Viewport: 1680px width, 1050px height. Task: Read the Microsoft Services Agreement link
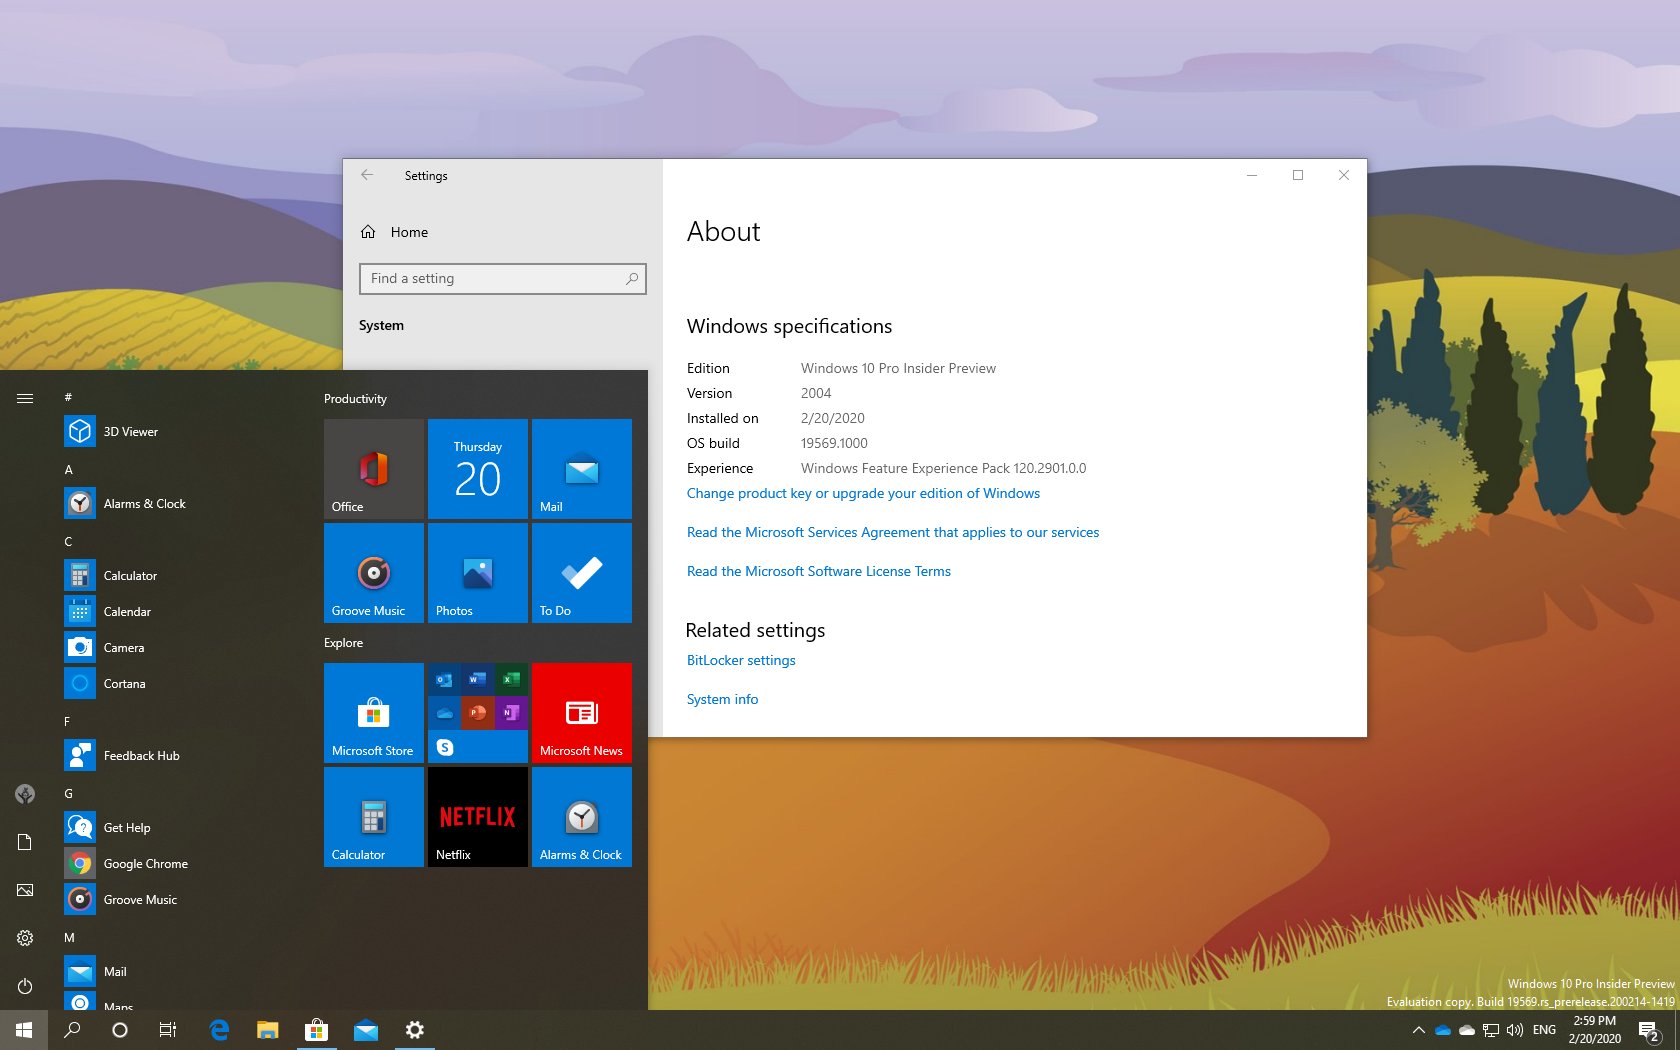point(893,533)
